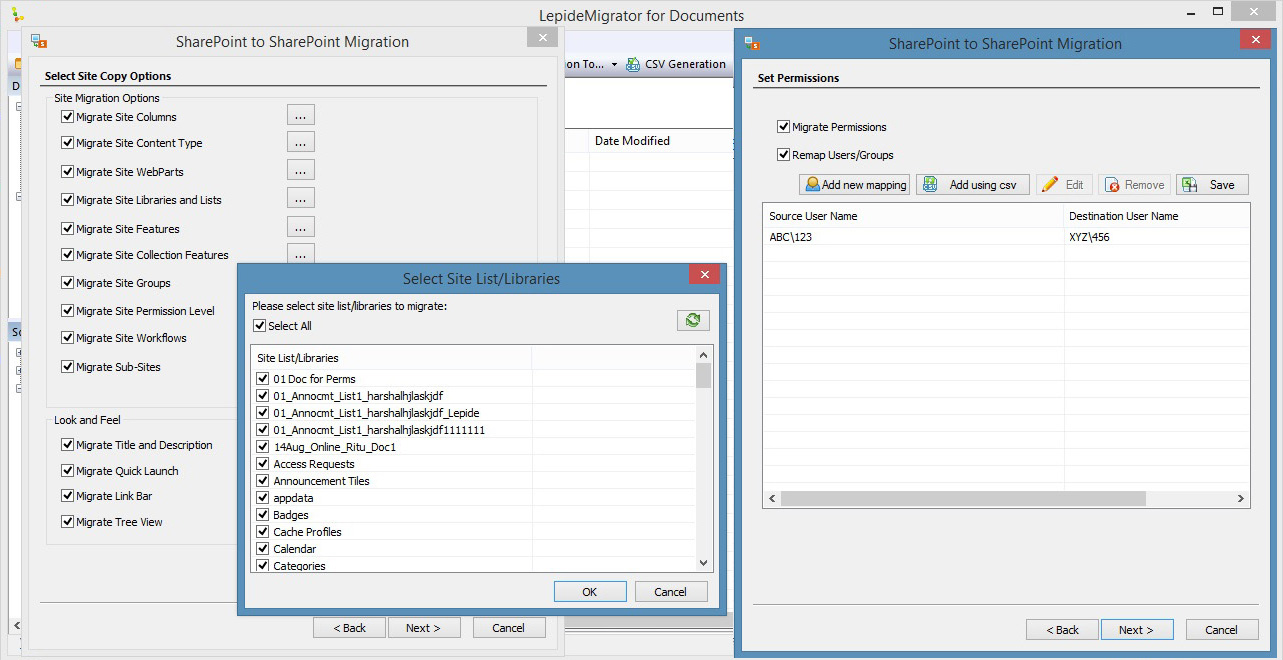This screenshot has width=1283, height=660.
Task: Click the Save mapping button
Action: click(1211, 185)
